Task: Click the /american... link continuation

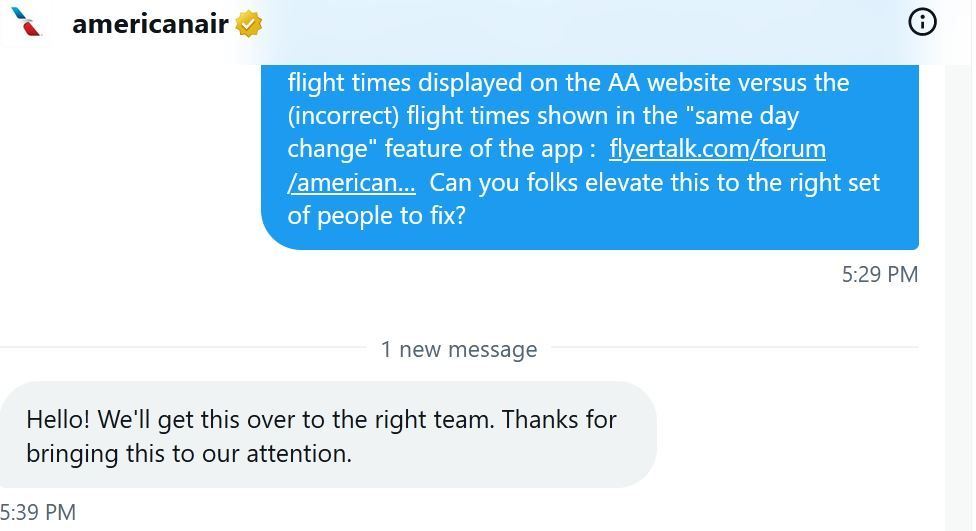Action: coord(351,183)
